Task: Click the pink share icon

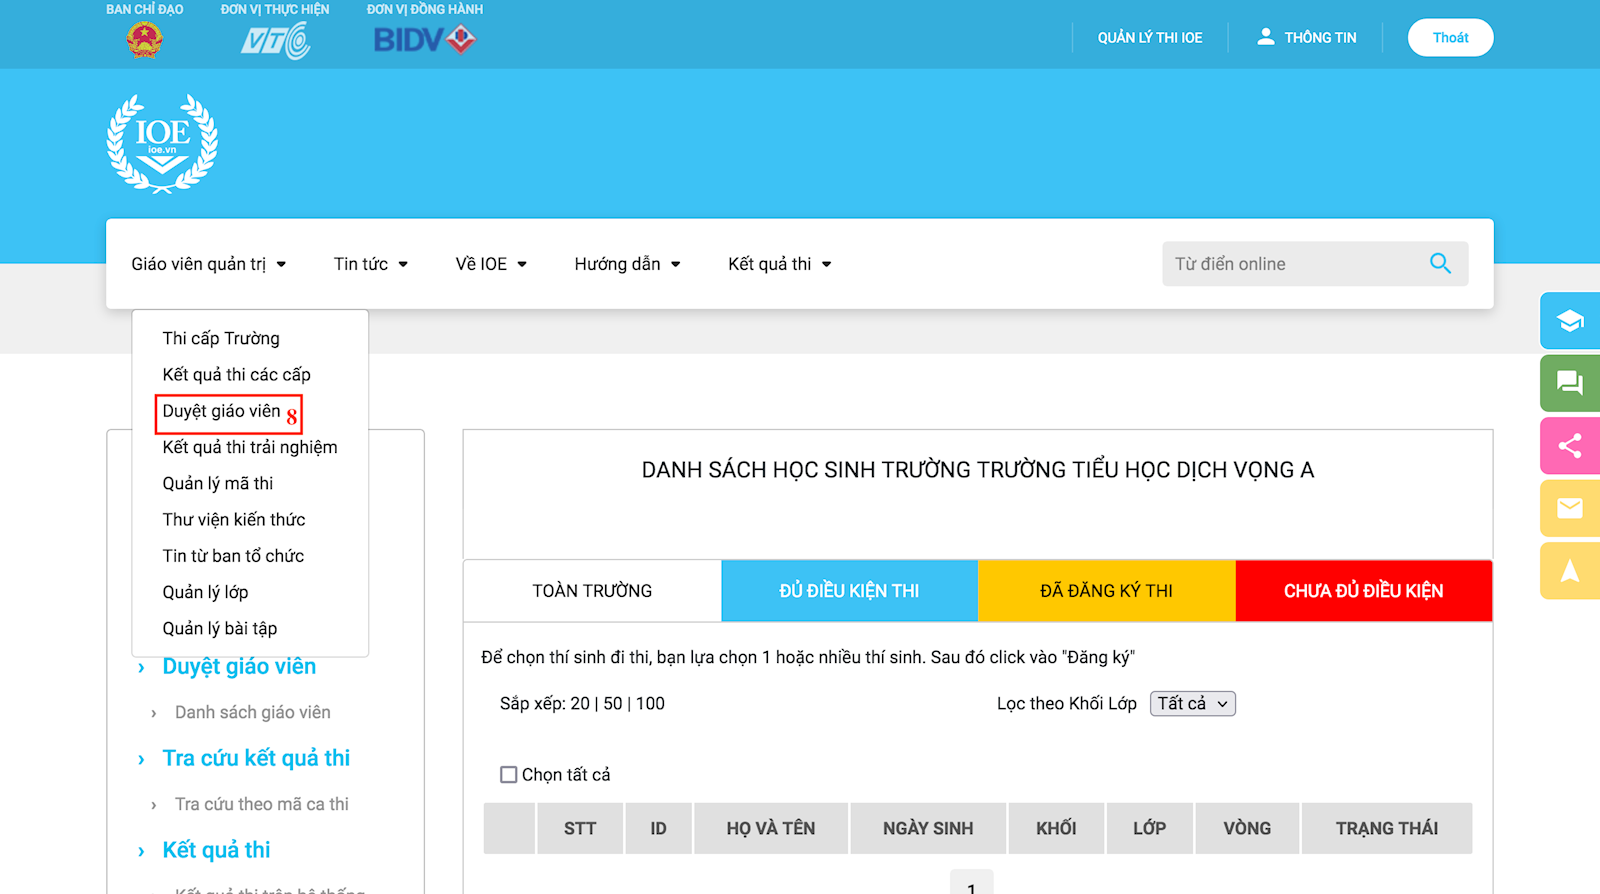Action: (x=1569, y=446)
